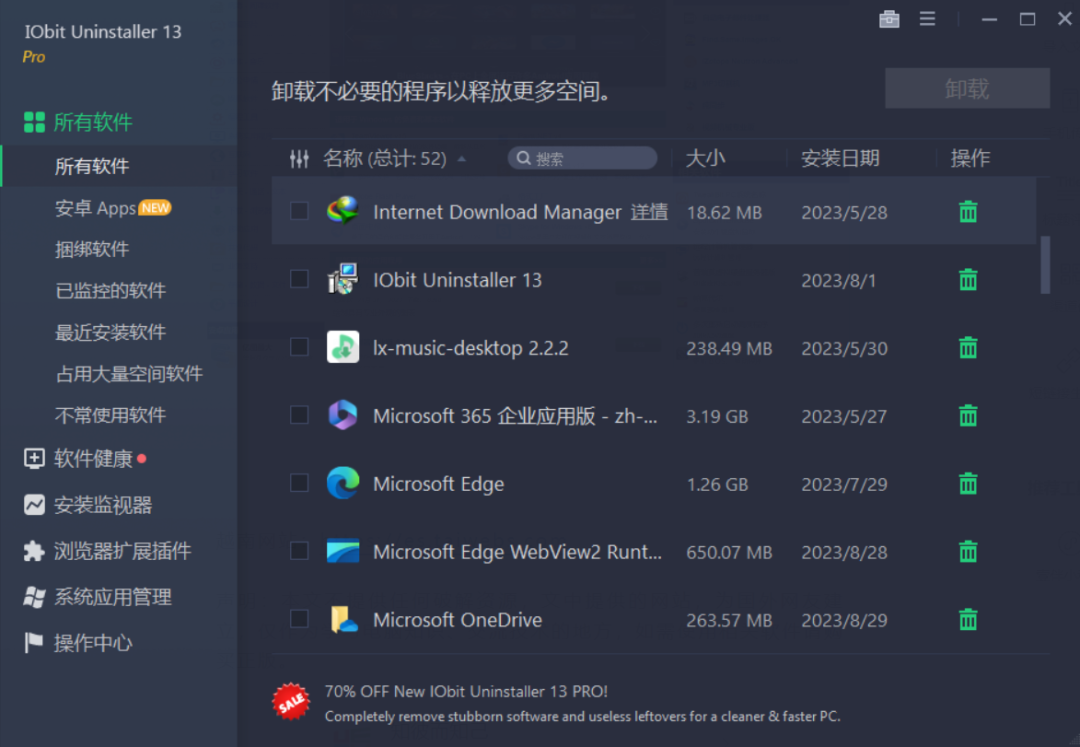Open the toolbox icon in title bar
Image resolution: width=1080 pixels, height=747 pixels.
(889, 19)
